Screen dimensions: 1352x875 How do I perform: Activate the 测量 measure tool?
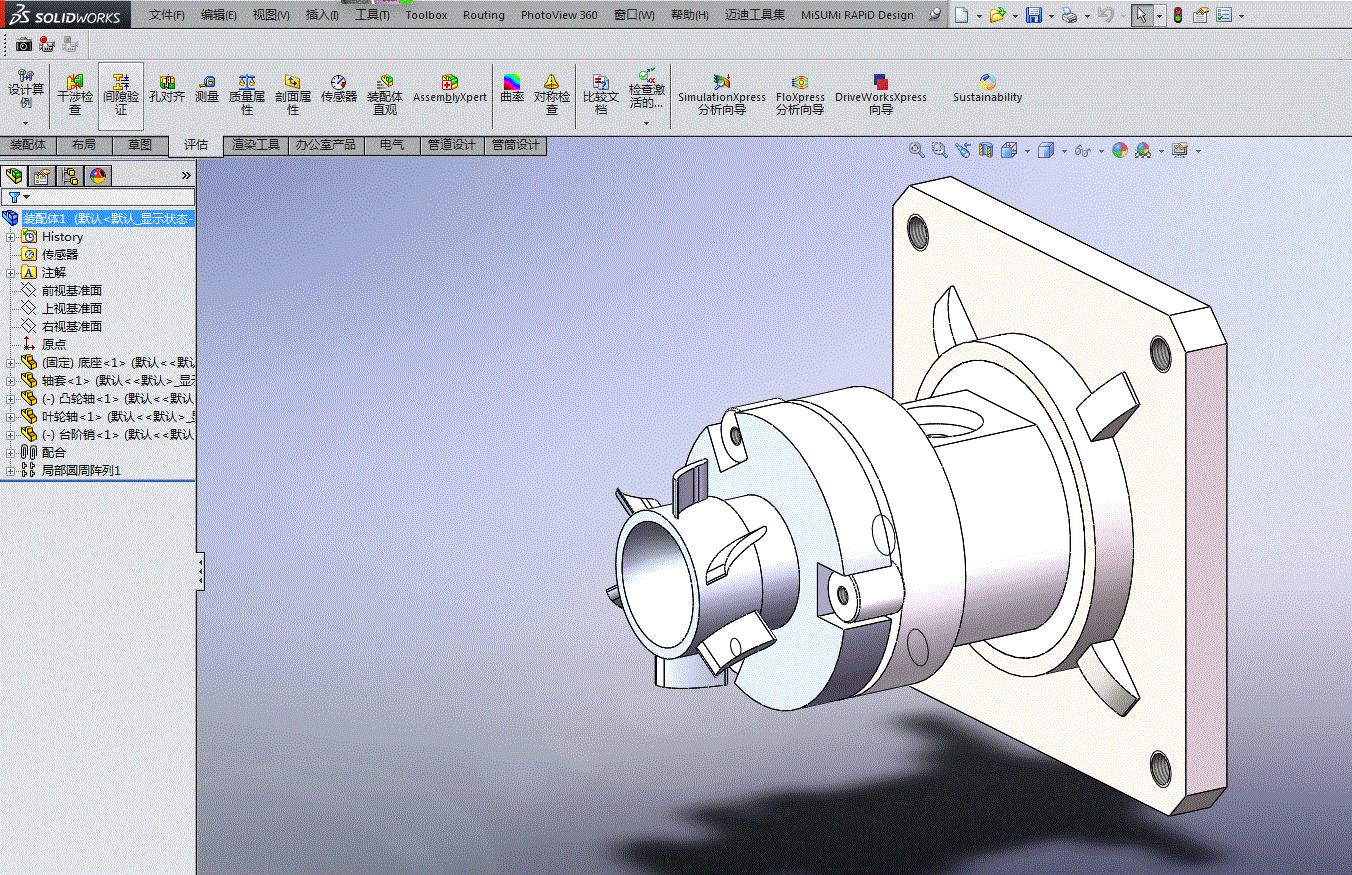click(207, 89)
